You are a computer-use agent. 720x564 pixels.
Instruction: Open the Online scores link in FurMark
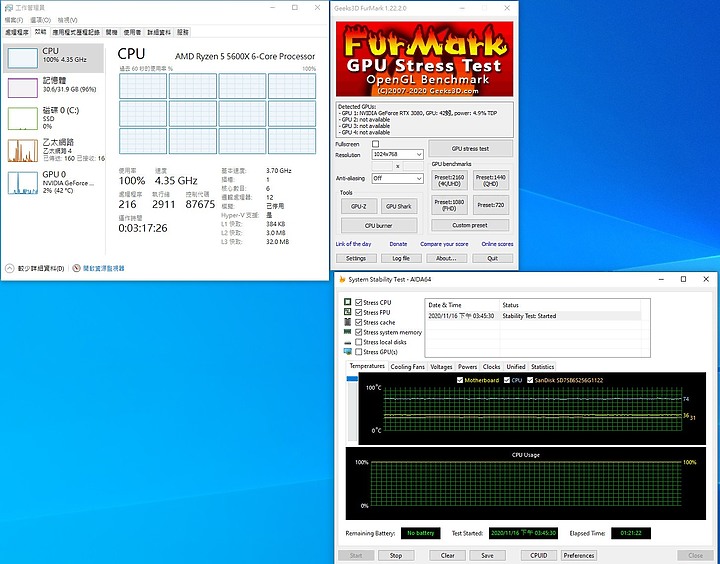(x=497, y=244)
